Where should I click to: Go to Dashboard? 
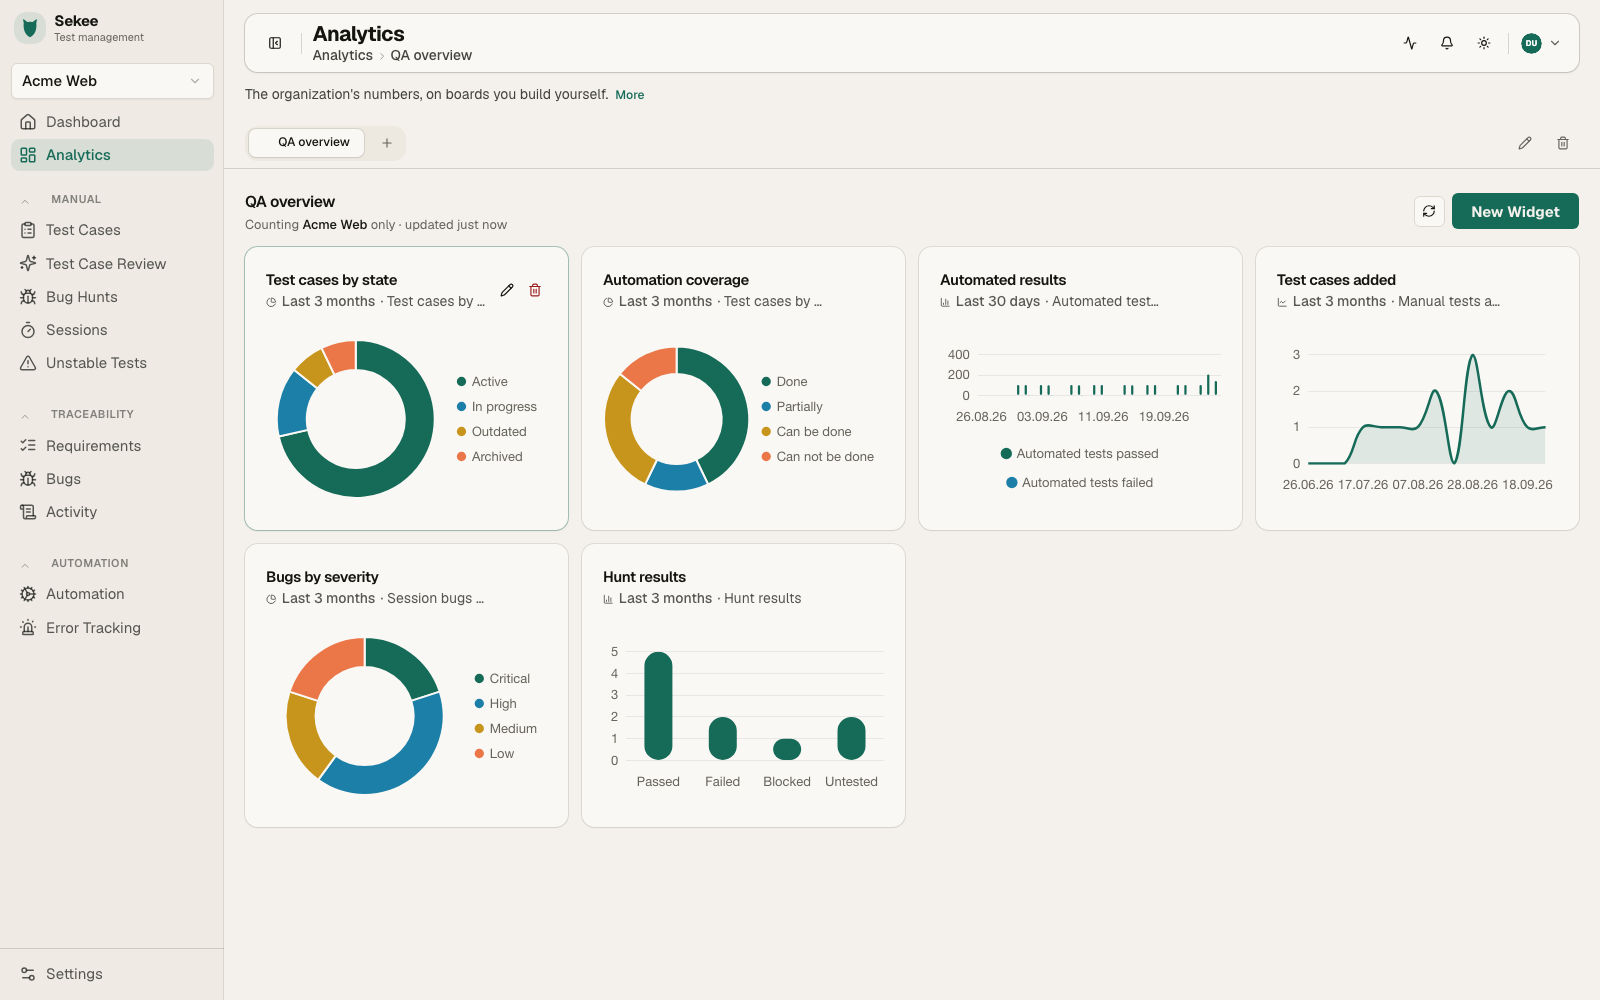click(112, 122)
